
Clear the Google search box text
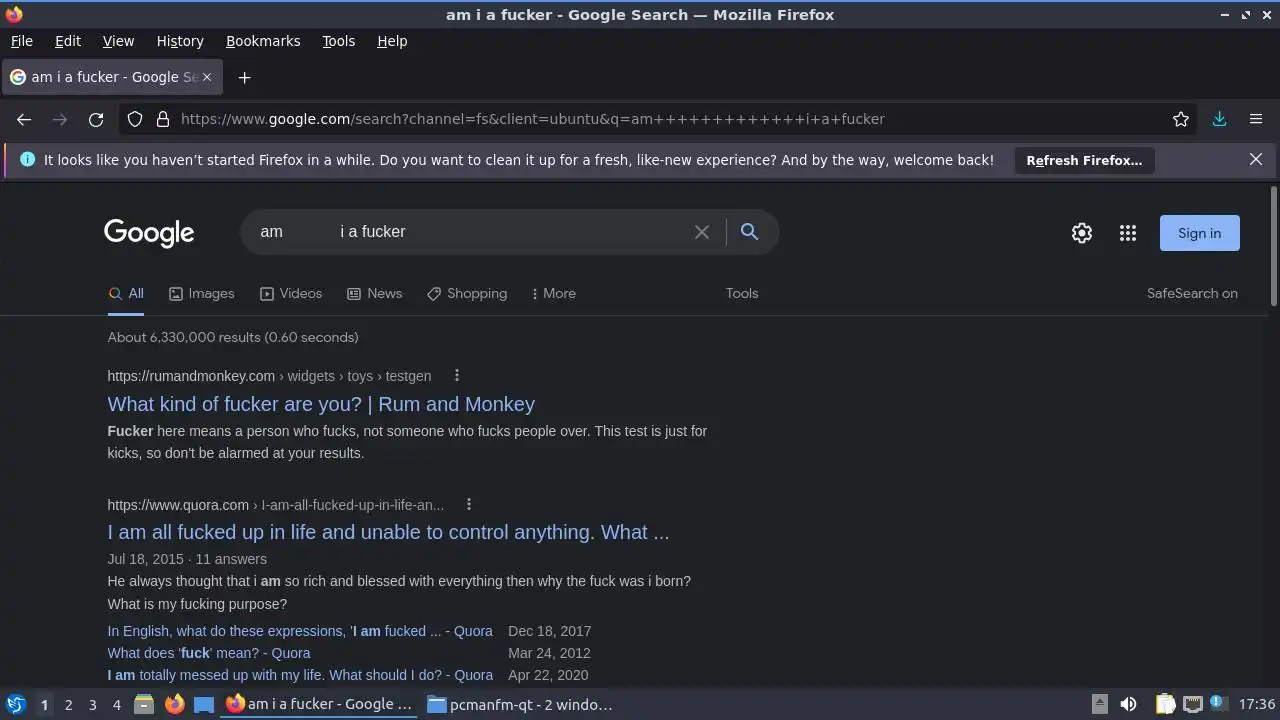702,232
